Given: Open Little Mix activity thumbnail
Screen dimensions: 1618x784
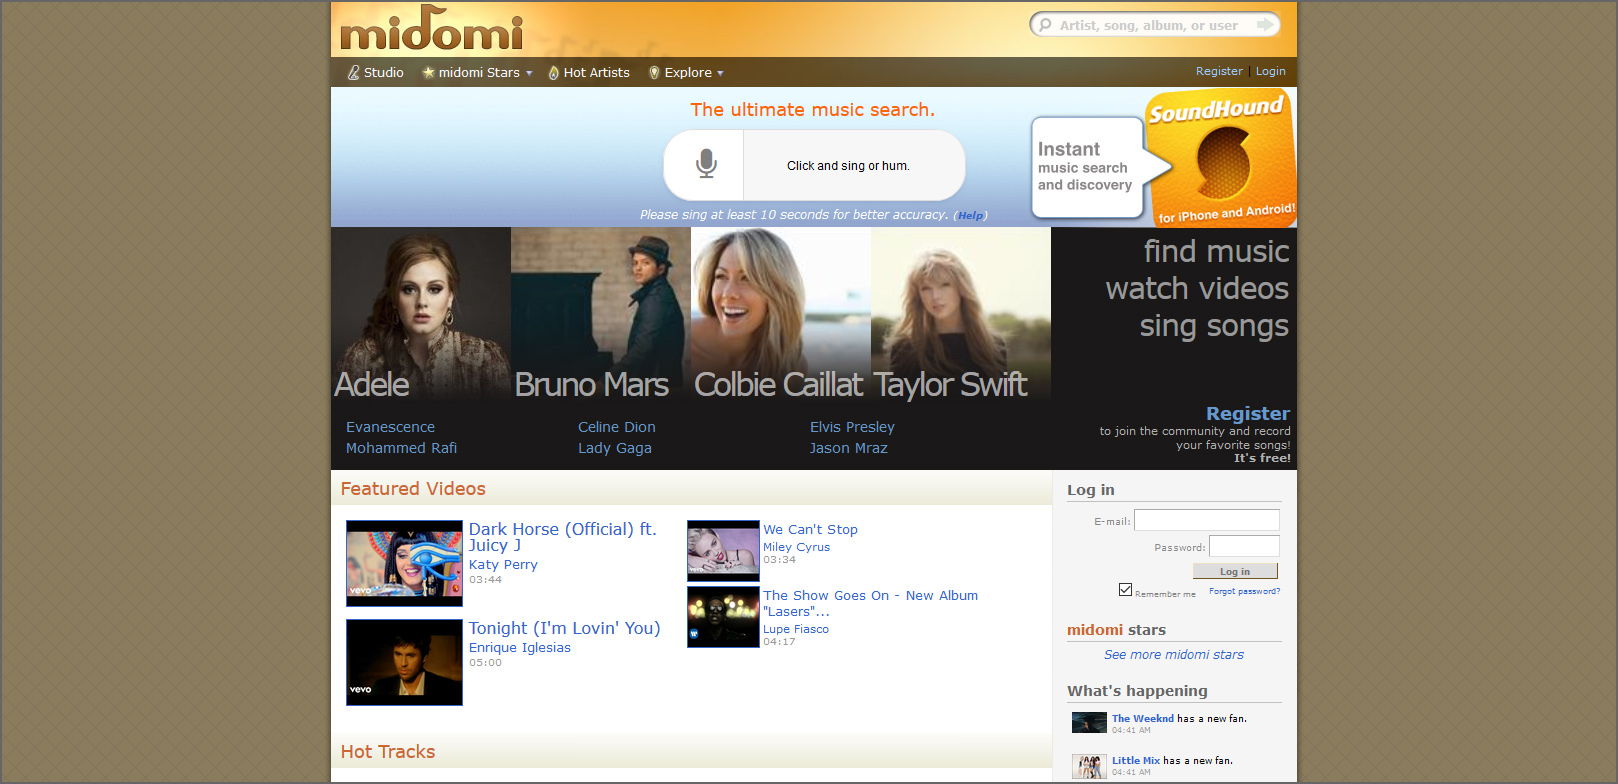Looking at the screenshot, I should tap(1089, 766).
